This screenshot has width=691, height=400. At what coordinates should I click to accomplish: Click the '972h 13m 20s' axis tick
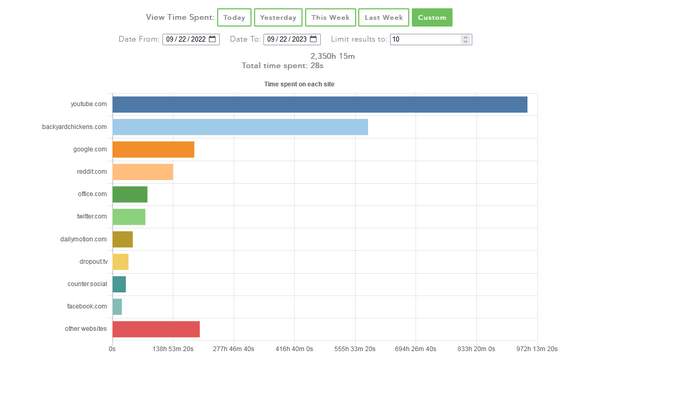pos(537,349)
